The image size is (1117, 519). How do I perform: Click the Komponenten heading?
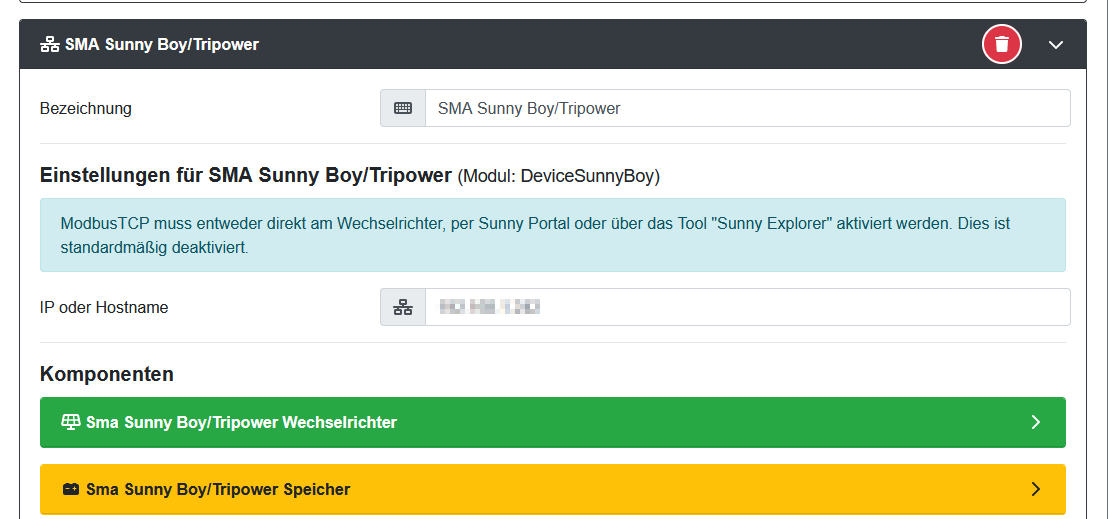[x=107, y=374]
